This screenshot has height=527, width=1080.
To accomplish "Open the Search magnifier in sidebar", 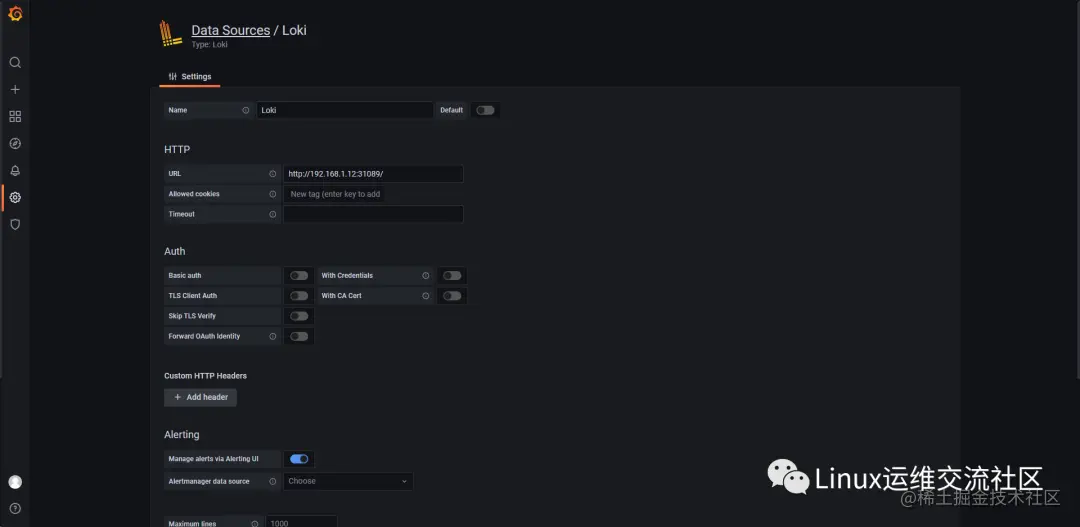I will (15, 63).
